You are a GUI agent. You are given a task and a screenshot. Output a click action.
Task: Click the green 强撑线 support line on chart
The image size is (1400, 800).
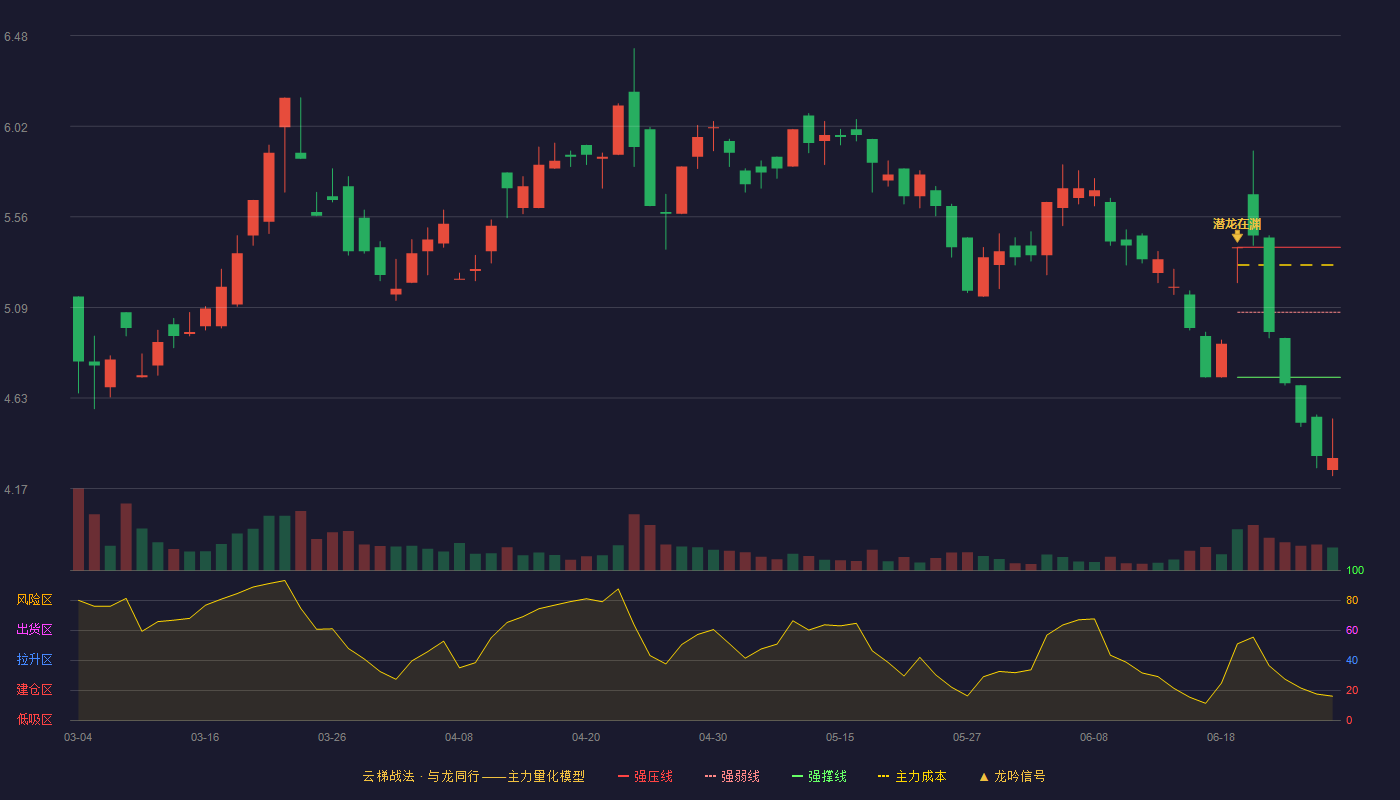tap(1288, 377)
